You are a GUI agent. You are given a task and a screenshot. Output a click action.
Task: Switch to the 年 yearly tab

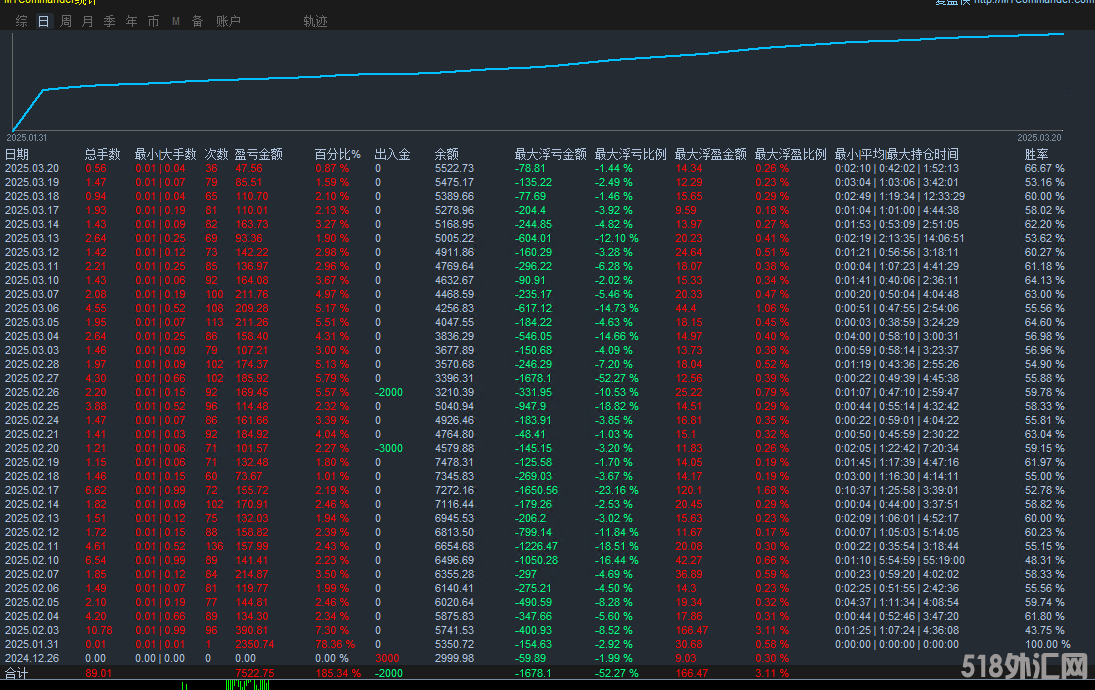click(x=131, y=21)
